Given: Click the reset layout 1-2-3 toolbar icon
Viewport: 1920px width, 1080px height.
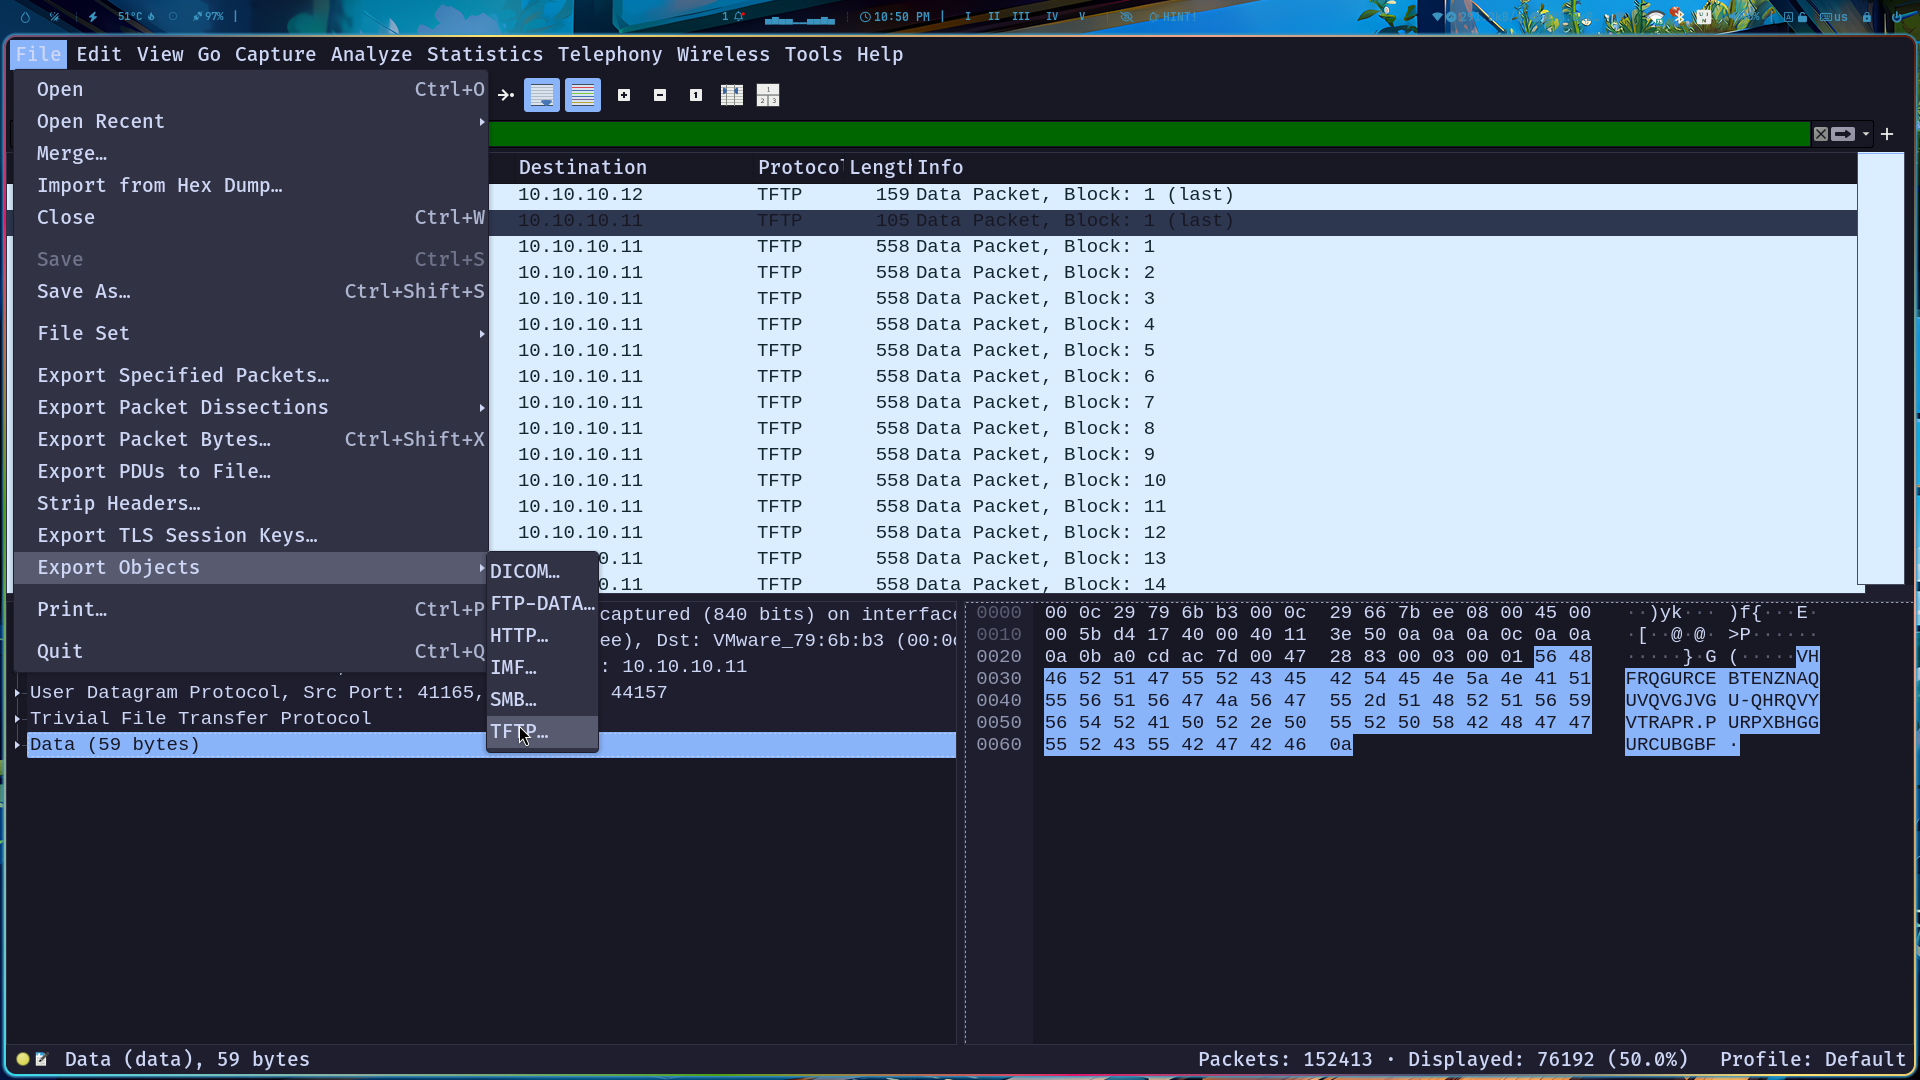Looking at the screenshot, I should click(x=768, y=95).
